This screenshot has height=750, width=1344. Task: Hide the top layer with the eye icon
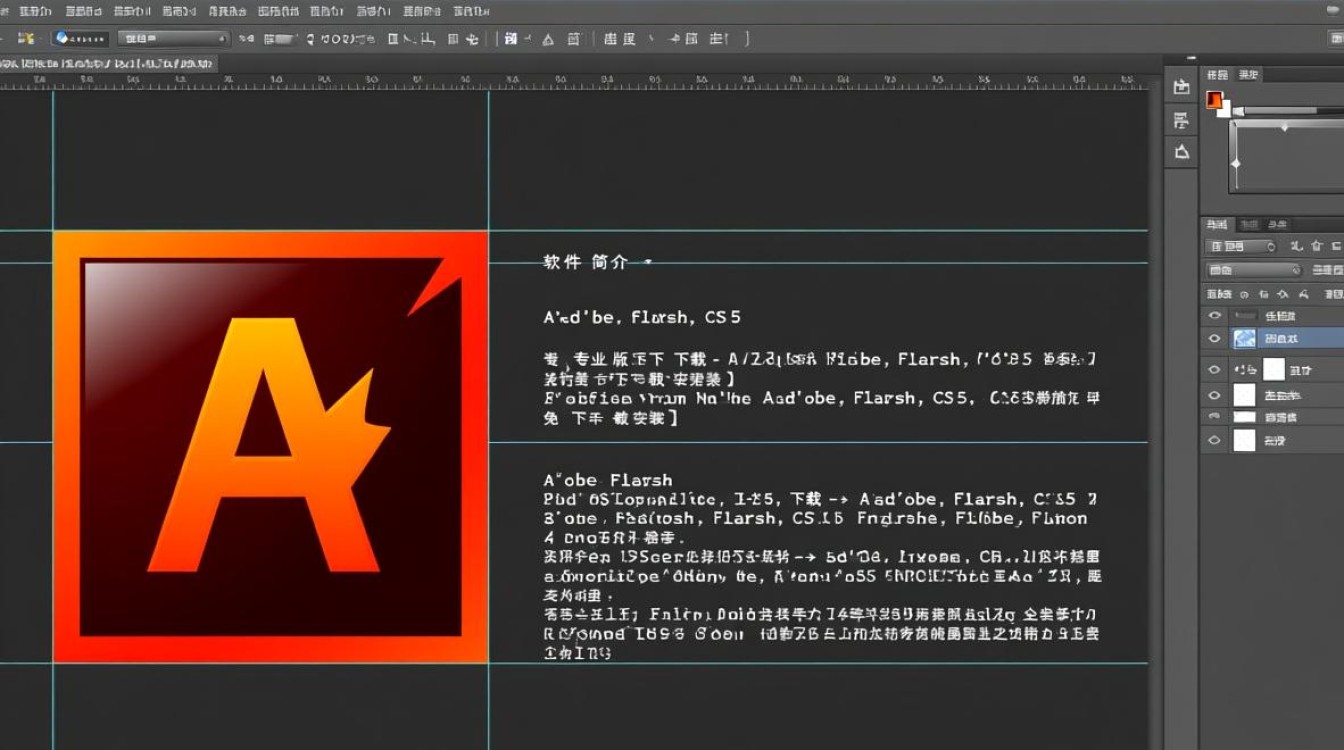1213,315
